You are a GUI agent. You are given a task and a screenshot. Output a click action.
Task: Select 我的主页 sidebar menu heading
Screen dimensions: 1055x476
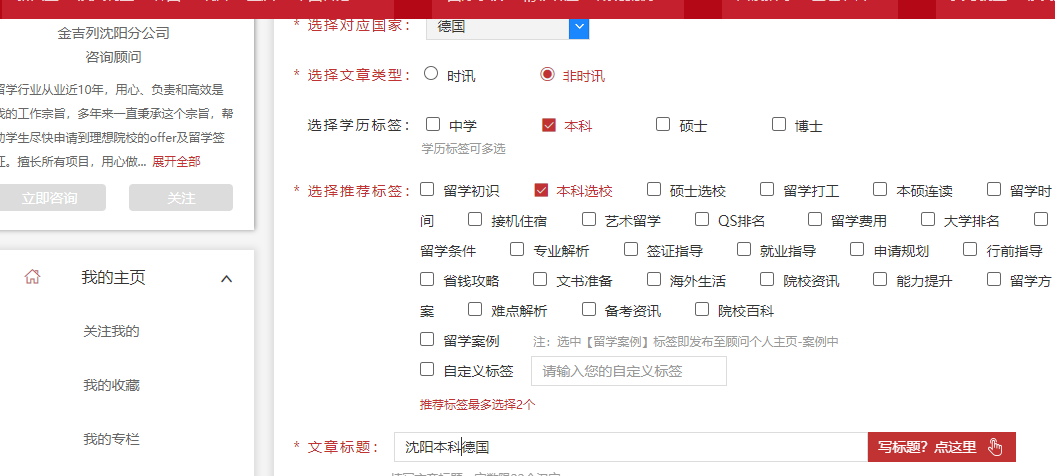114,277
